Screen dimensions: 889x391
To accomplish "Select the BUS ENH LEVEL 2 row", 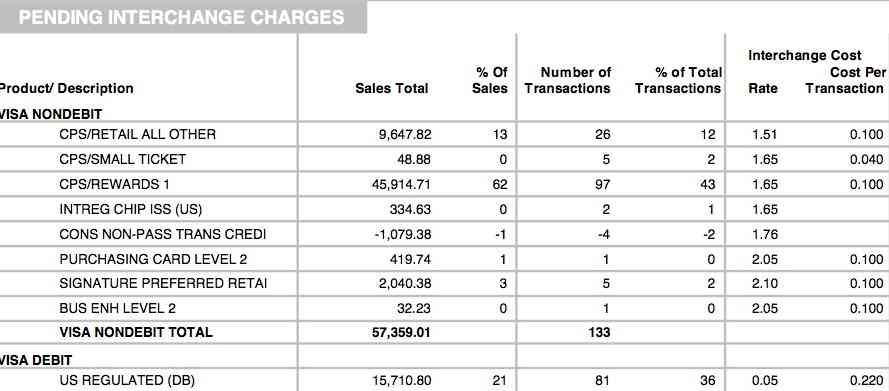I will click(x=444, y=308).
